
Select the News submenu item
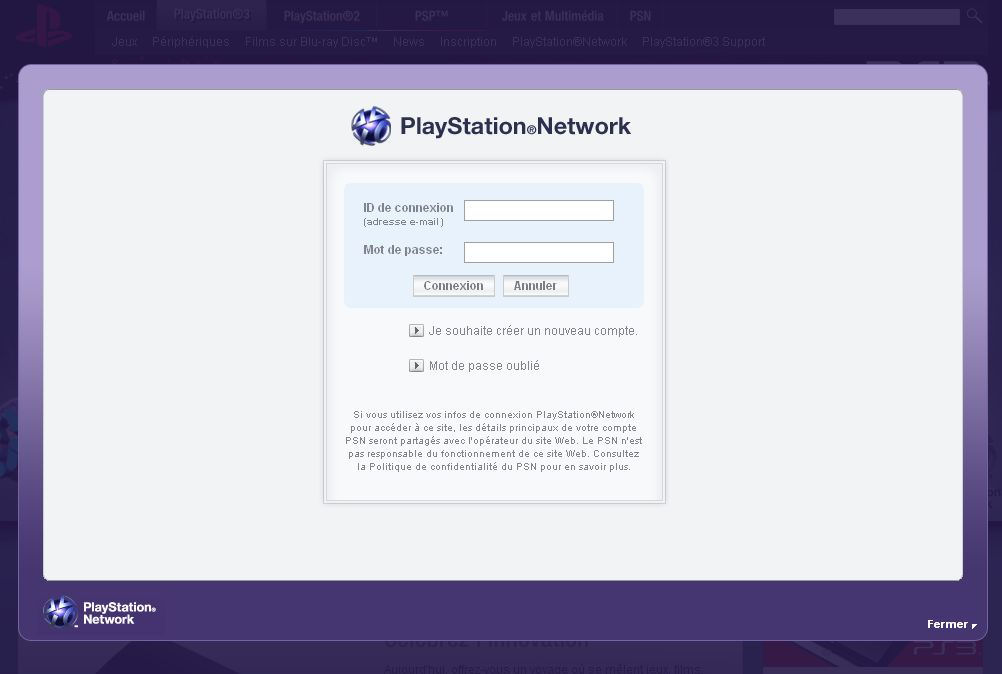tap(409, 42)
